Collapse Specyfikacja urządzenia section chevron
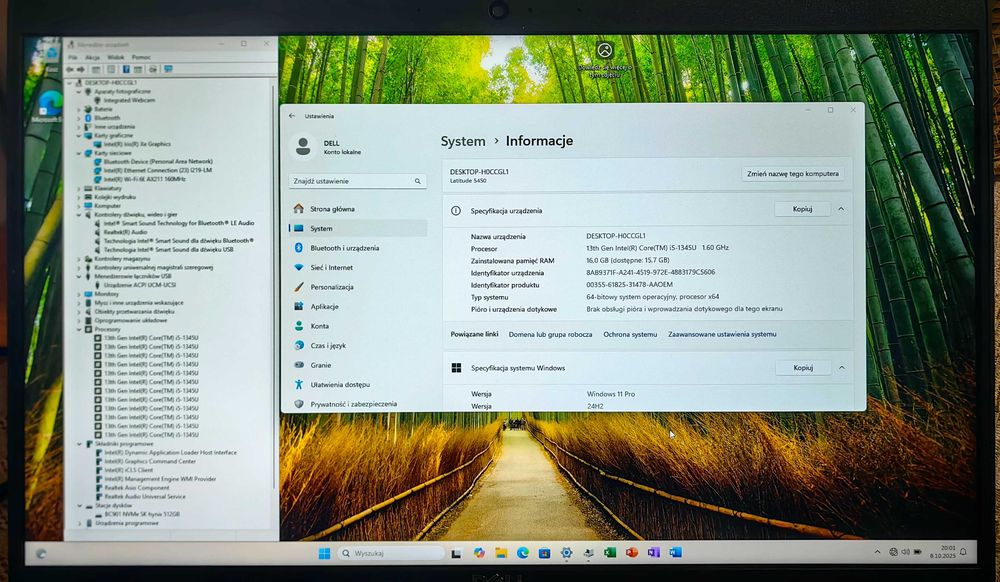The image size is (1000, 582). tap(841, 209)
